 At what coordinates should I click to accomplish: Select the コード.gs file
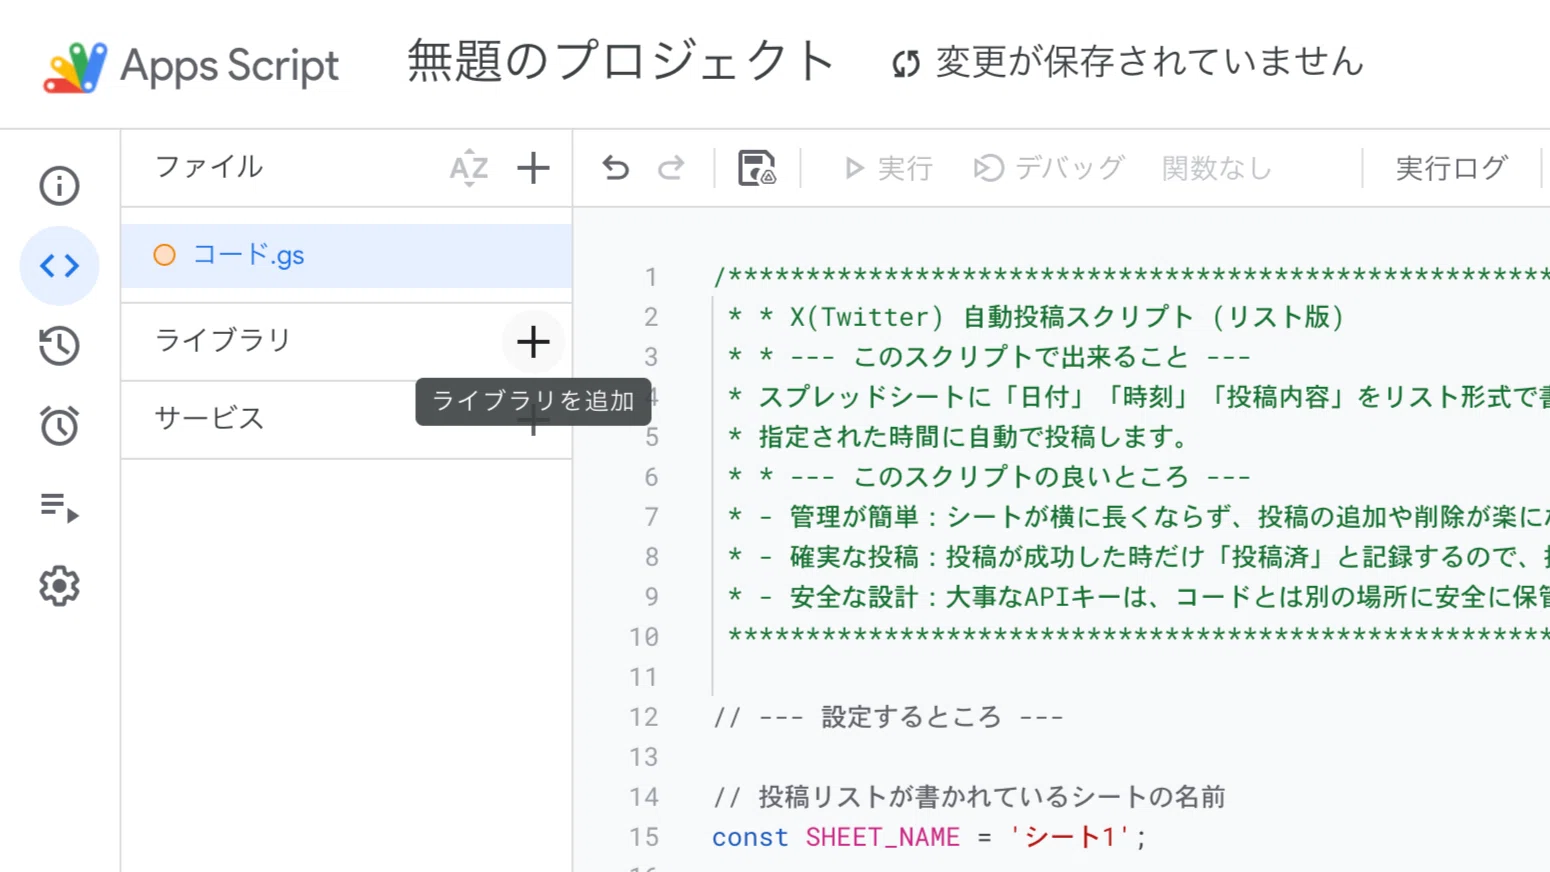[x=346, y=256]
